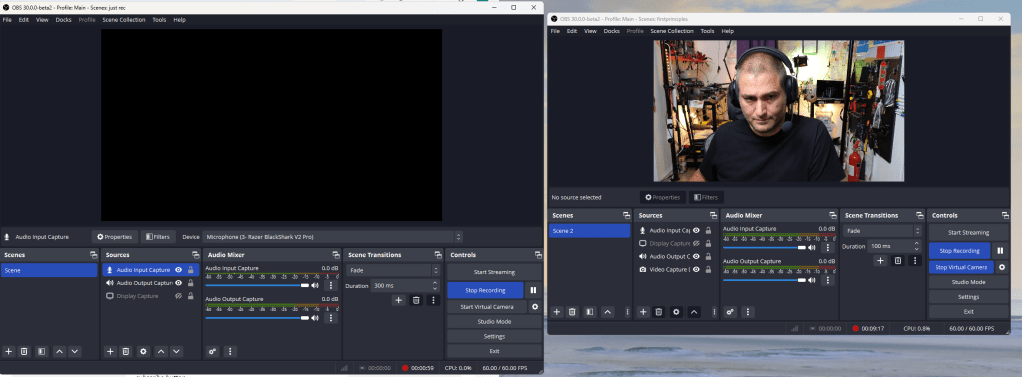Open advanced audio properties in left Audio Mixer
This screenshot has width=1022, height=377.
point(212,351)
